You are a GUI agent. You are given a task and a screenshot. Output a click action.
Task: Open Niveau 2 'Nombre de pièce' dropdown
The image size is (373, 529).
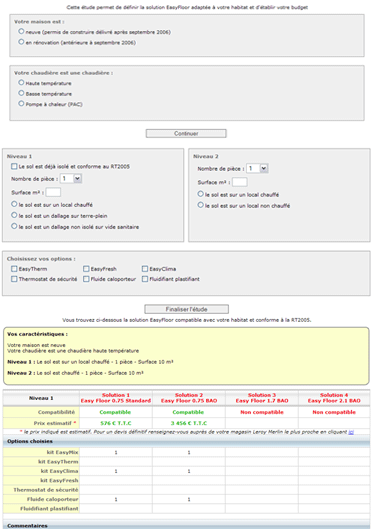[257, 168]
